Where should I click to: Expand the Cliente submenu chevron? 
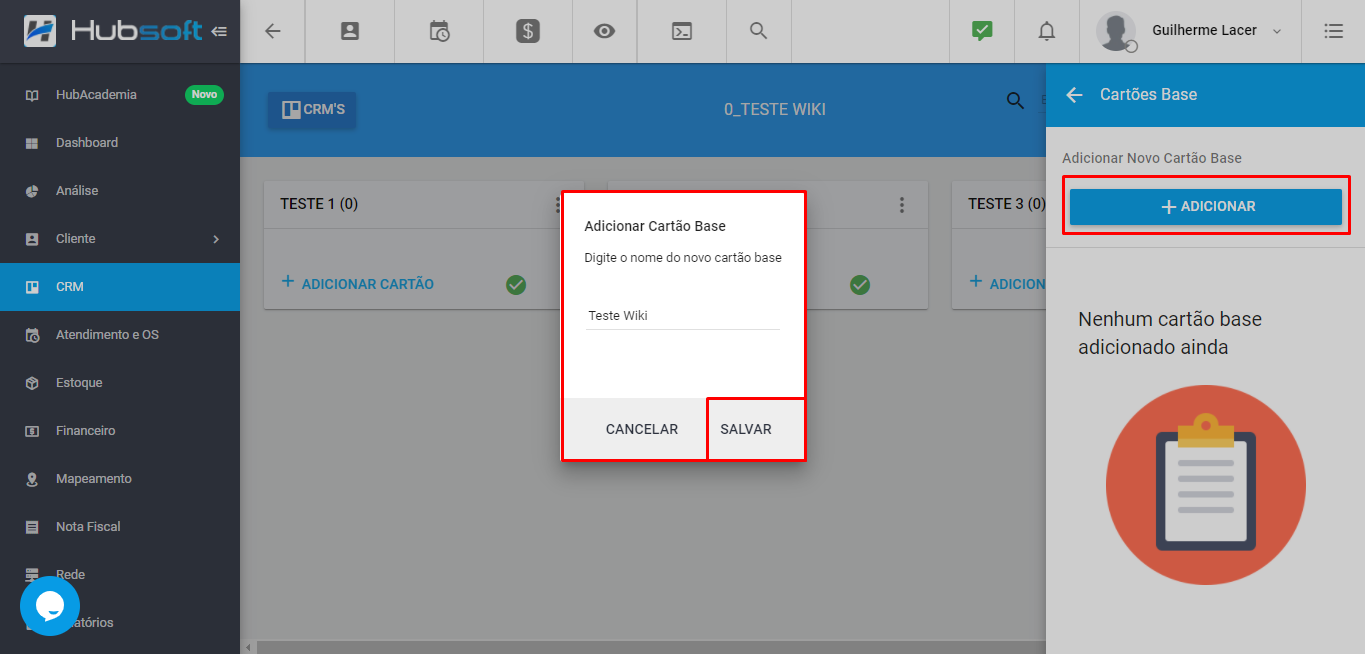tap(216, 239)
